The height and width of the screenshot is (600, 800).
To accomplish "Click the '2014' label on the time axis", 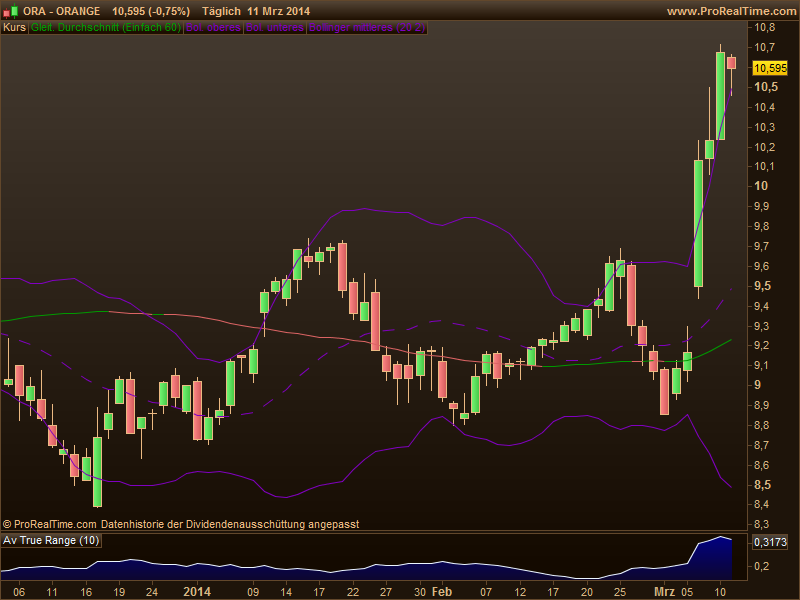I will [x=197, y=592].
